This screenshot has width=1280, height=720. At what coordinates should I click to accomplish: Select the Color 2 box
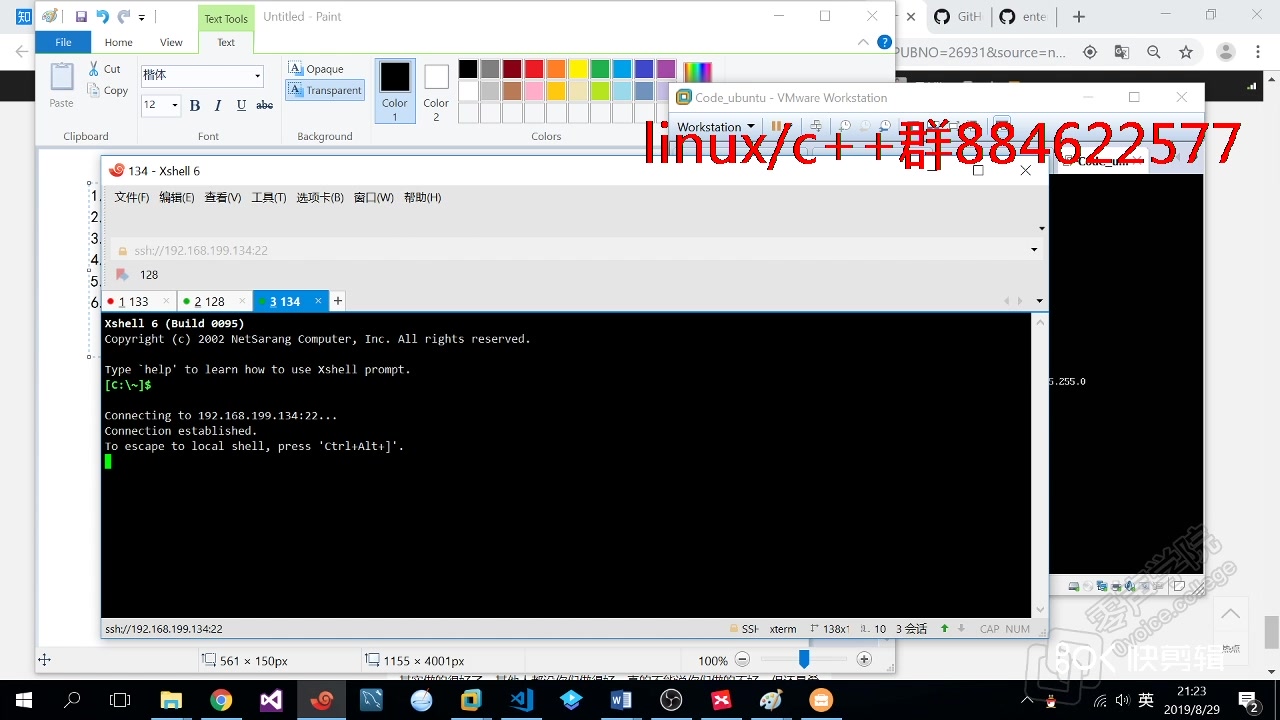436,91
